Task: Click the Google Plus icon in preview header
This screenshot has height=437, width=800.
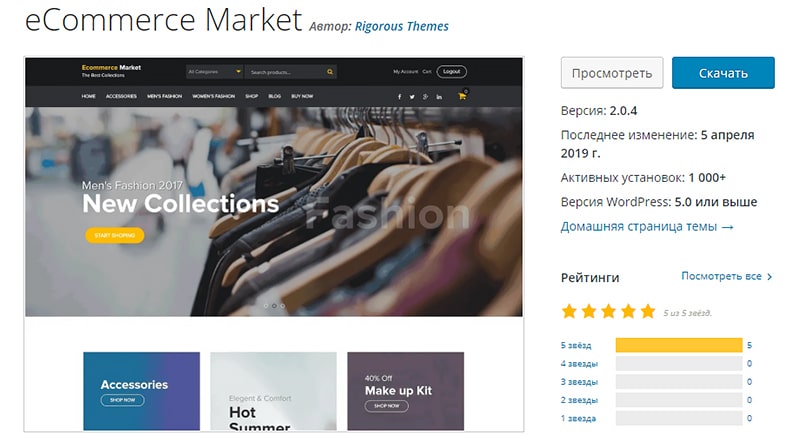Action: (426, 96)
